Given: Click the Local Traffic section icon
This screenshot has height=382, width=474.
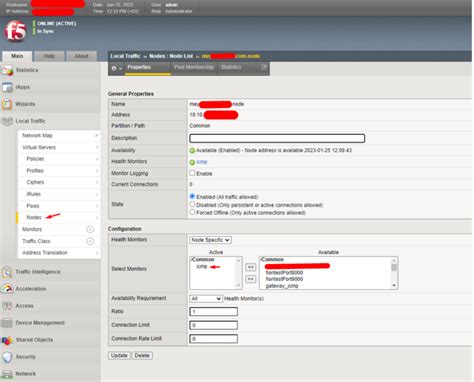Looking at the screenshot, I should tap(7, 121).
